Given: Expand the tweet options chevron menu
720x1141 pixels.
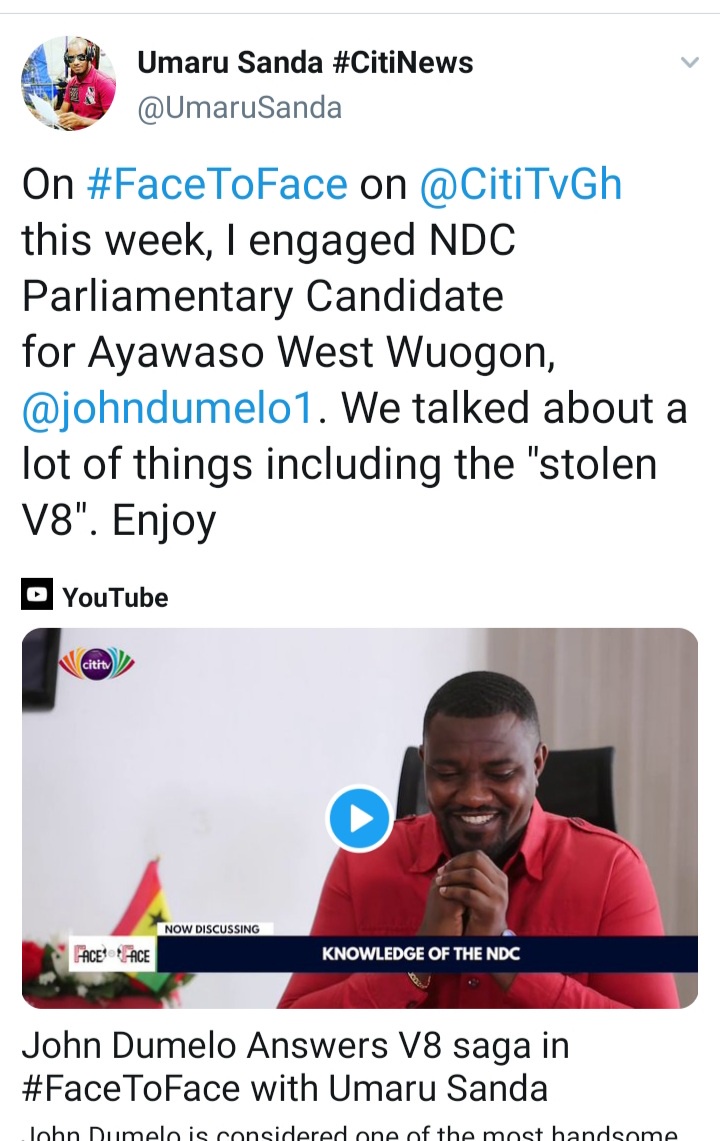Looking at the screenshot, I should tap(689, 63).
